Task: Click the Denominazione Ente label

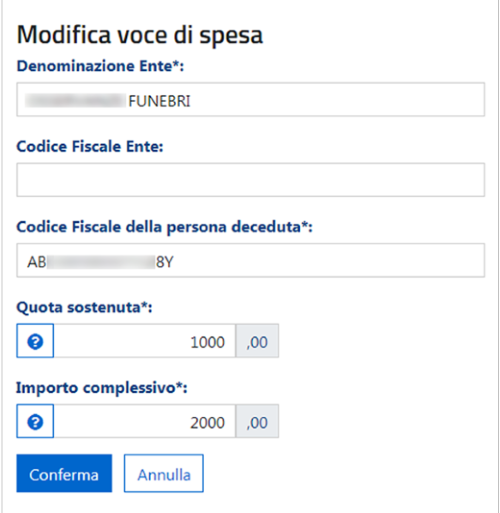Action: click(100, 66)
